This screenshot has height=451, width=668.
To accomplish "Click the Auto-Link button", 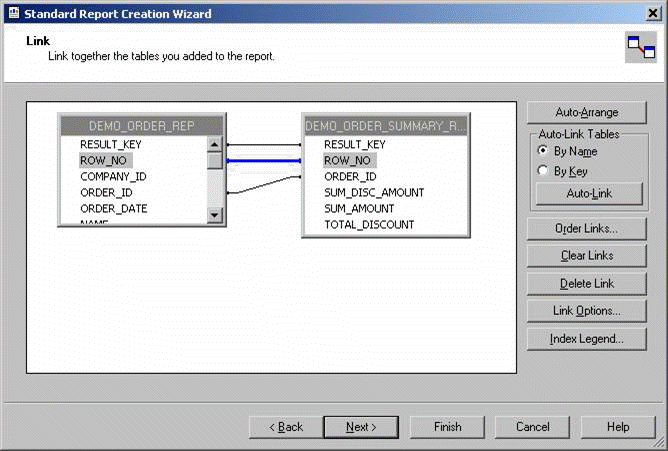I will [x=588, y=193].
